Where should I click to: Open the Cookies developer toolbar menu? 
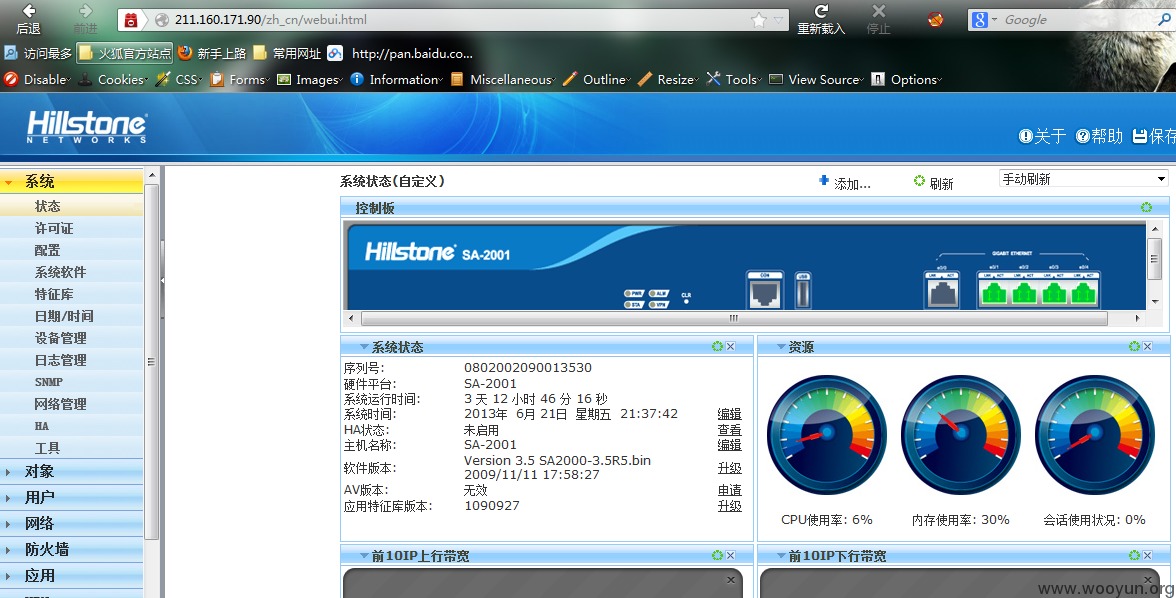pyautogui.click(x=113, y=80)
